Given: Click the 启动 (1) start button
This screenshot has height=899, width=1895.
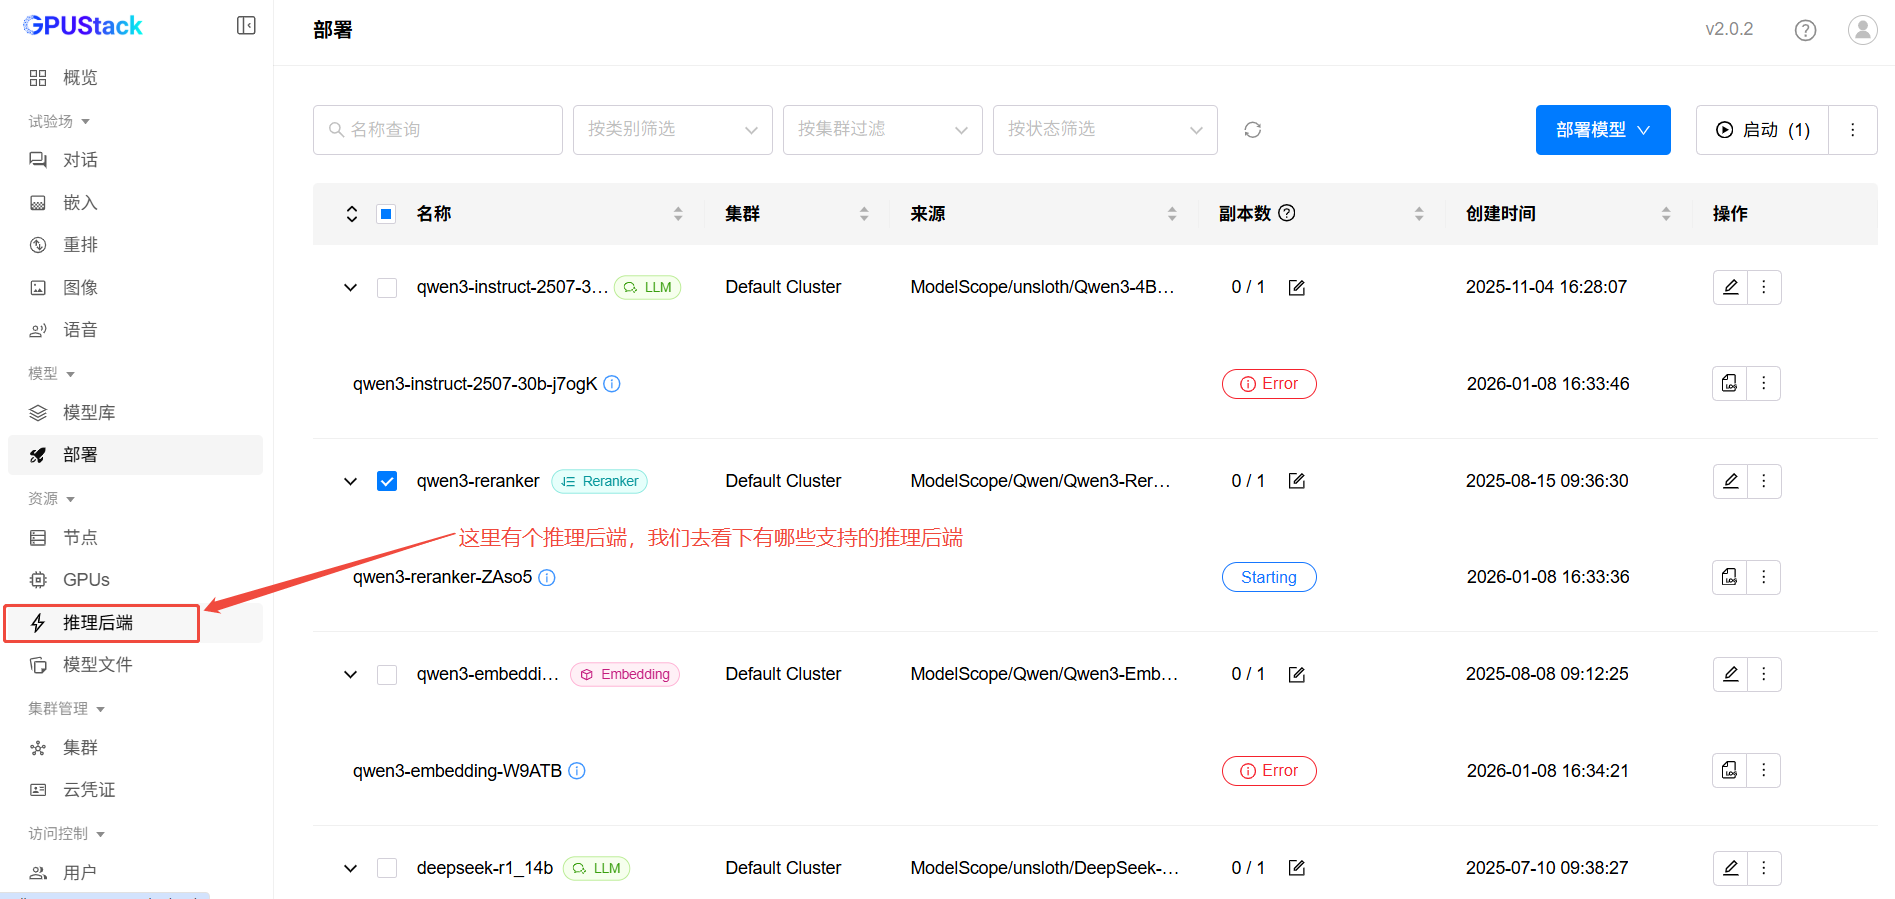Looking at the screenshot, I should tap(1762, 130).
